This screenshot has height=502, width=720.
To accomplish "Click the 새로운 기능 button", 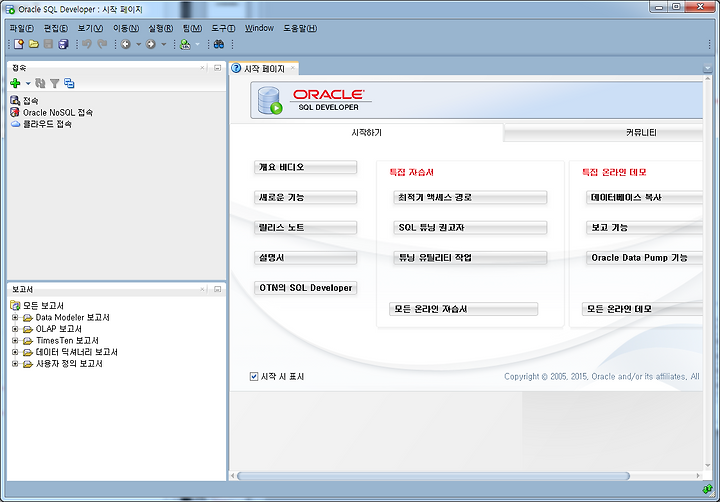I will tap(305, 197).
